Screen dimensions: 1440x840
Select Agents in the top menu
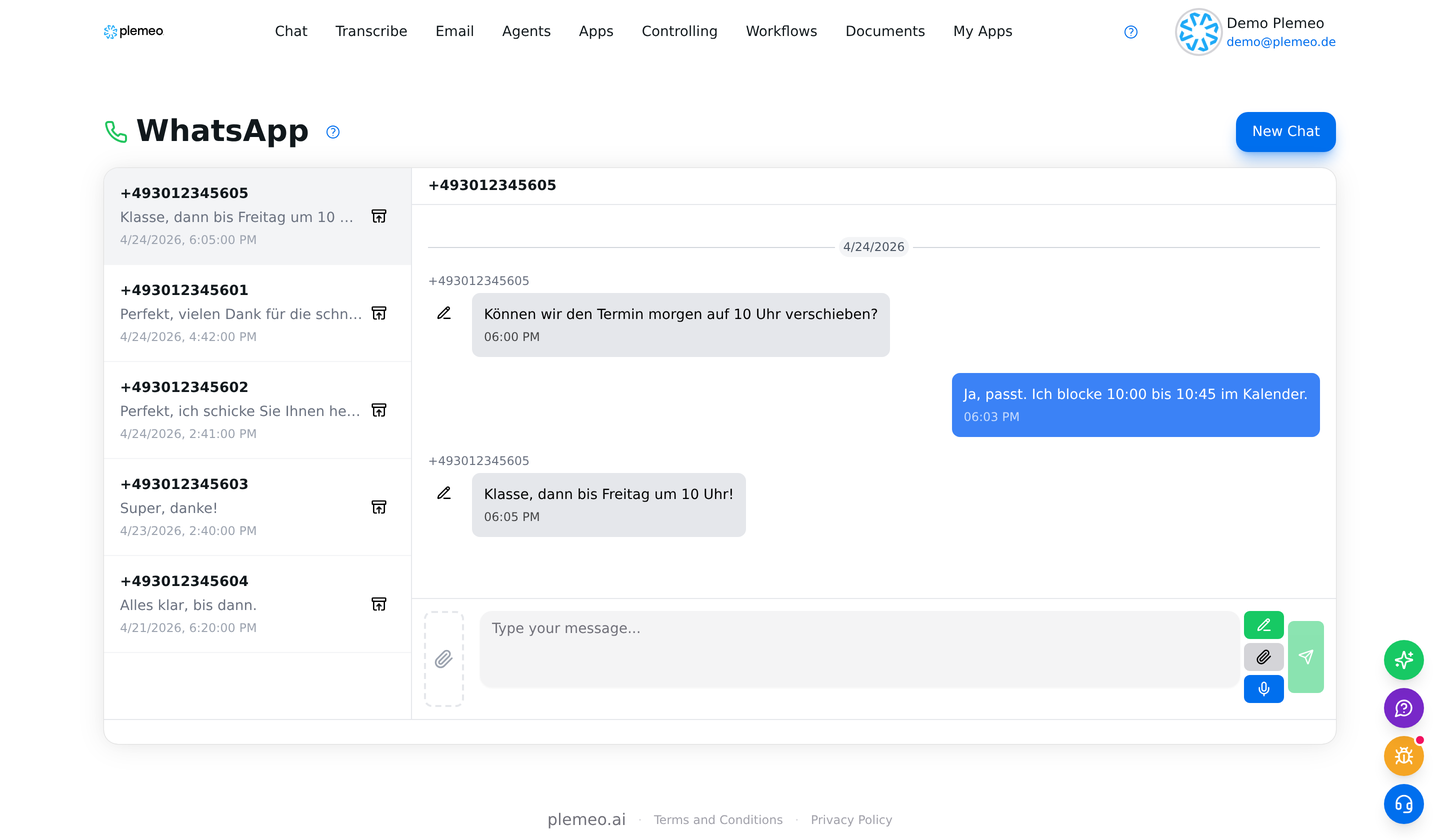pos(526,31)
